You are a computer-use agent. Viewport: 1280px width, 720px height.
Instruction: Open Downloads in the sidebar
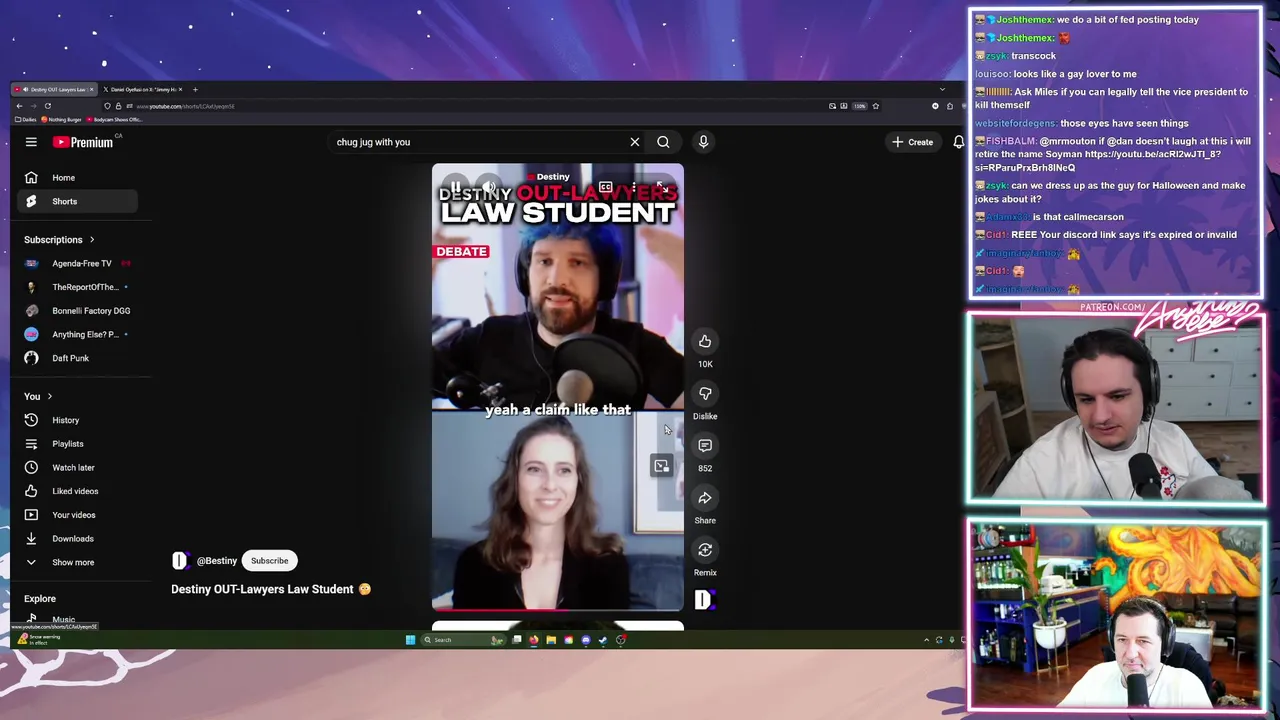coord(75,538)
